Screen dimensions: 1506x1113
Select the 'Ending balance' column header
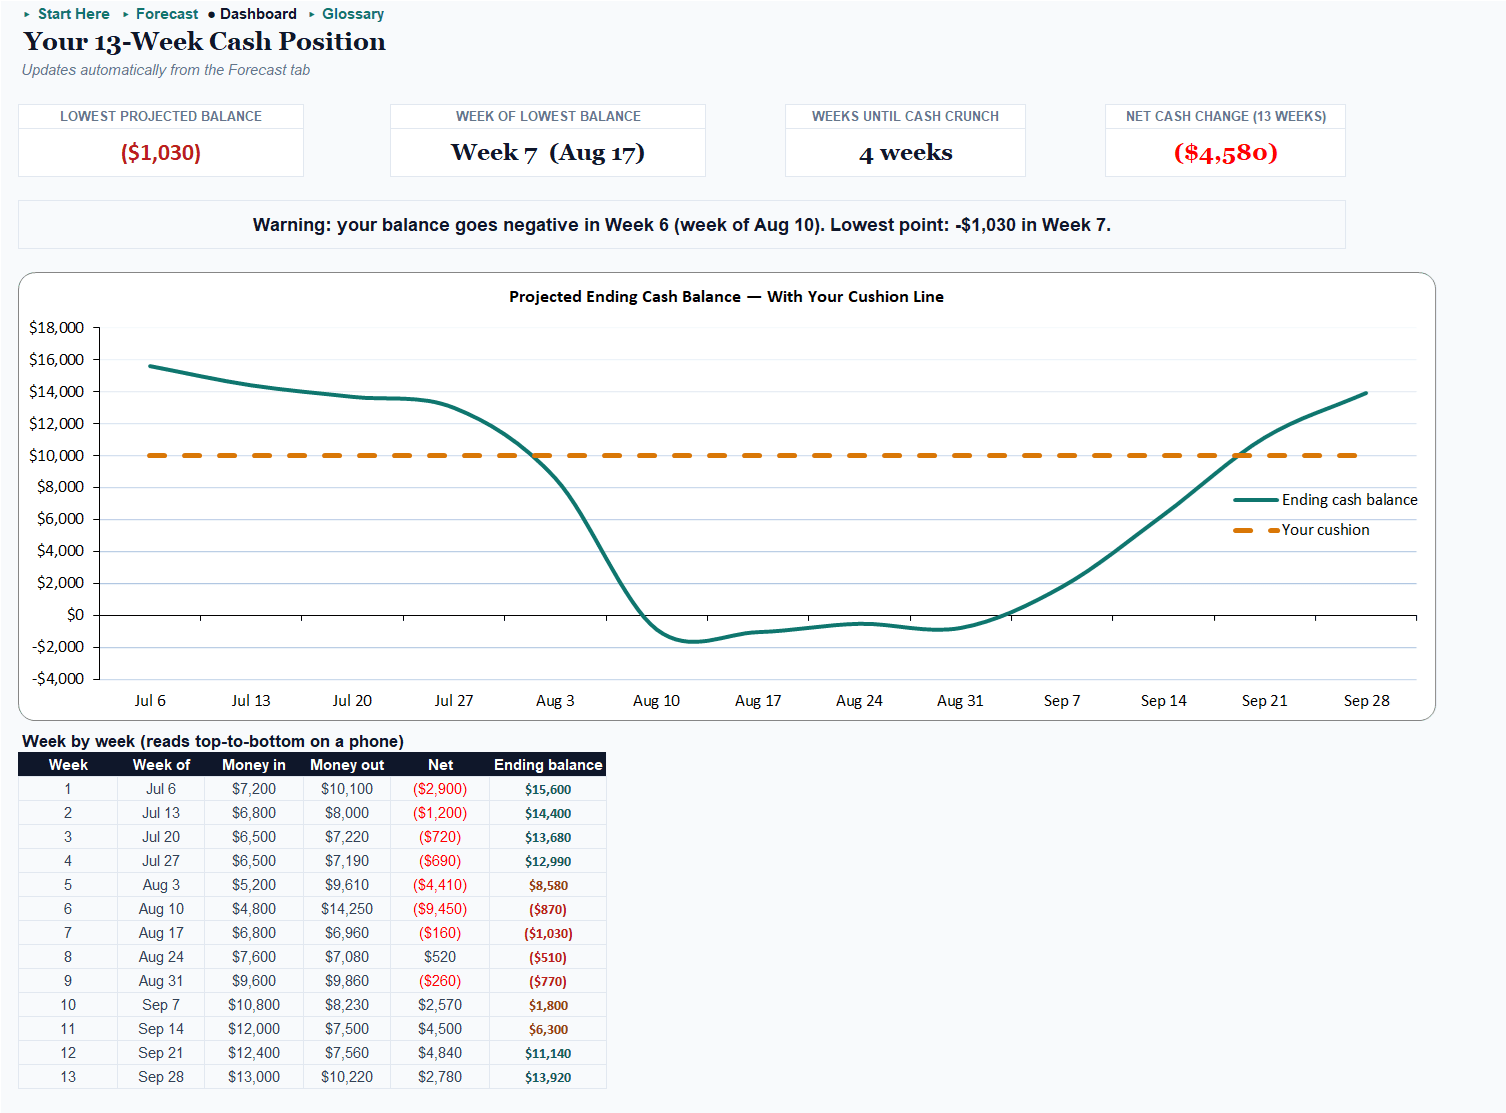tap(548, 765)
